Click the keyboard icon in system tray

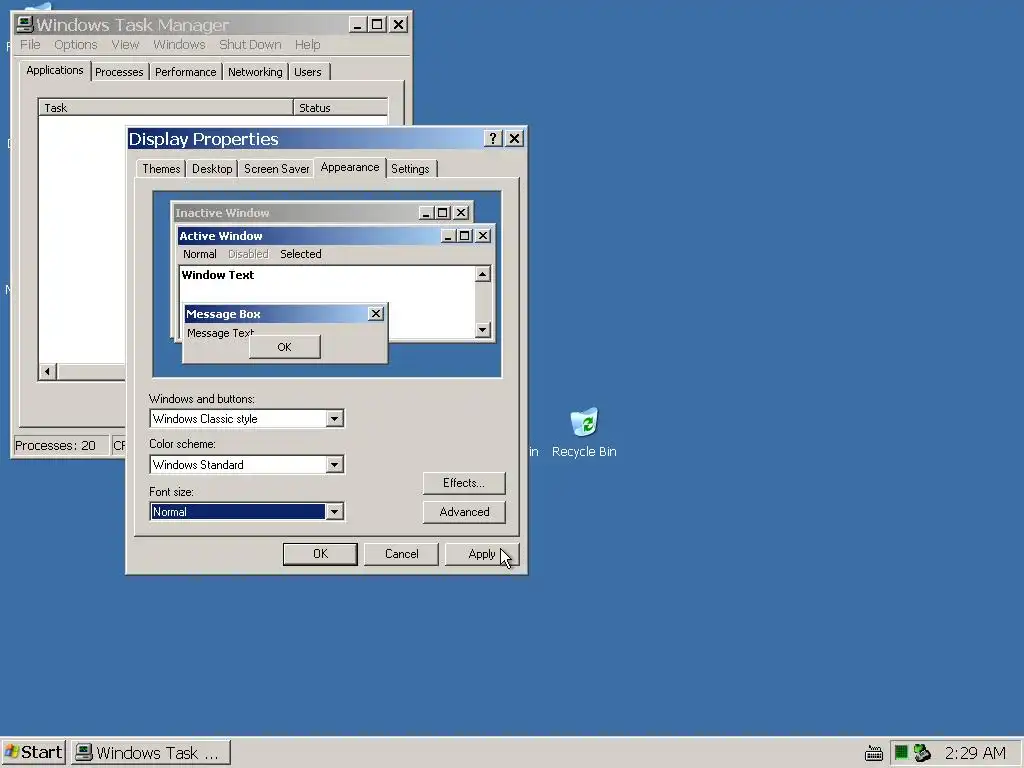(x=874, y=753)
